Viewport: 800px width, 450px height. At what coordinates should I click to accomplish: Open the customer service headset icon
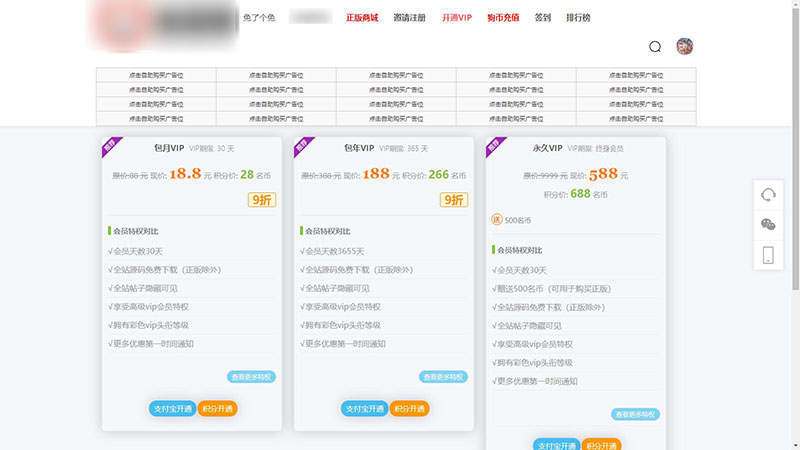click(768, 195)
